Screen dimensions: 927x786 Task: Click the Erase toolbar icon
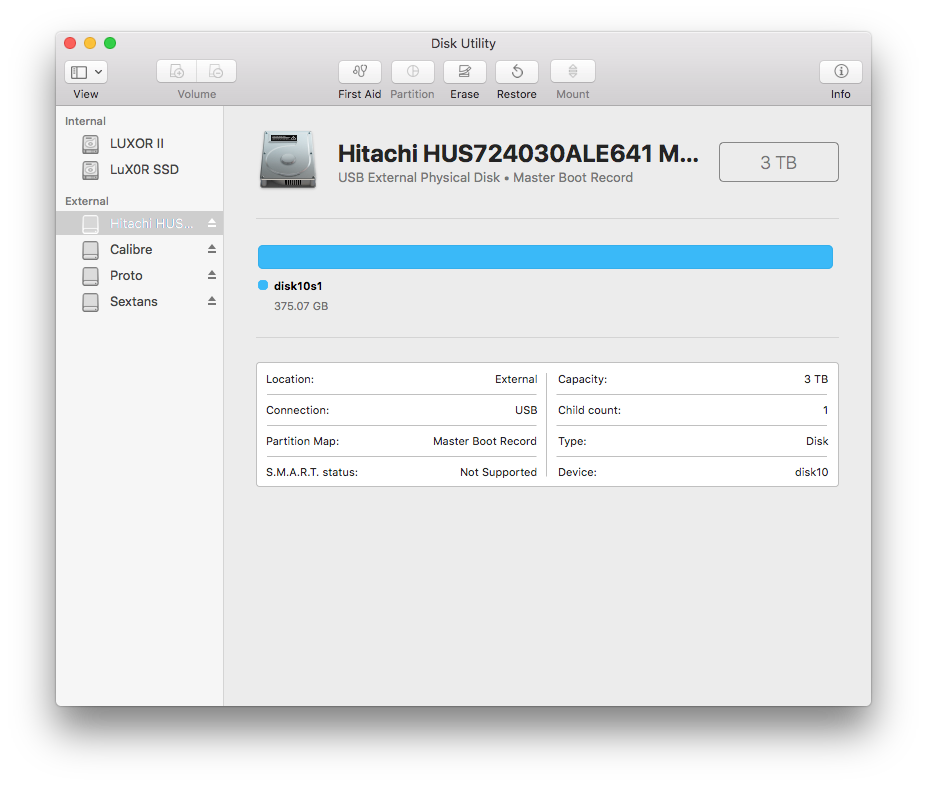(x=465, y=72)
